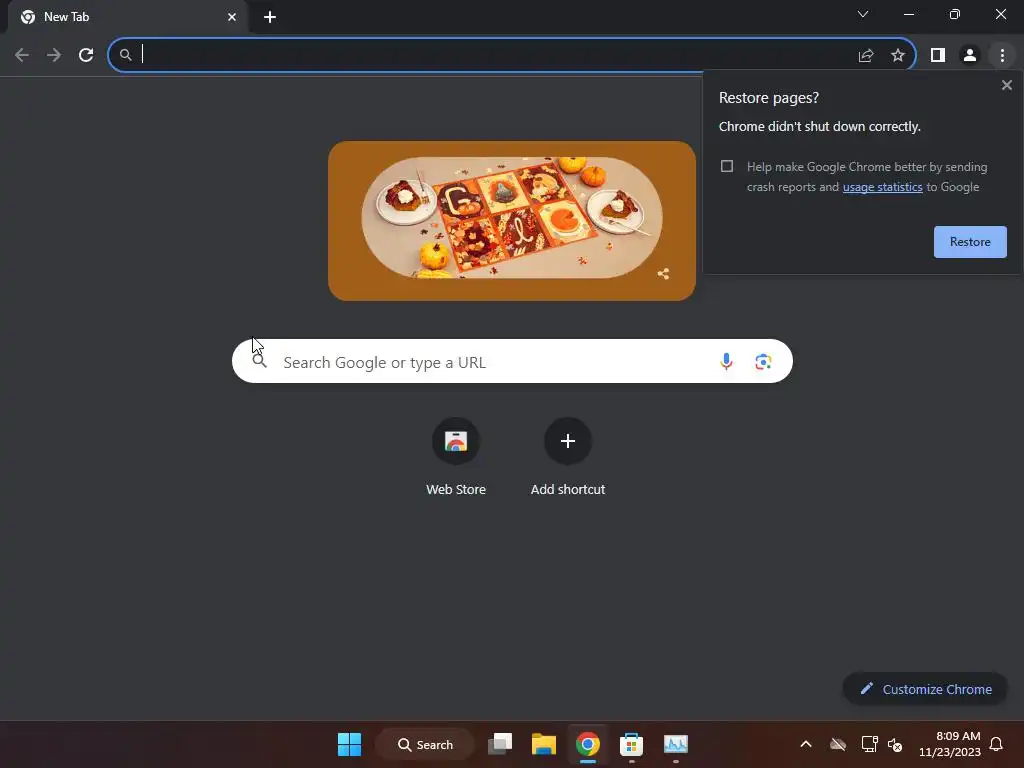This screenshot has height=768, width=1024.
Task: Click the muted volume tray icon
Action: [895, 744]
